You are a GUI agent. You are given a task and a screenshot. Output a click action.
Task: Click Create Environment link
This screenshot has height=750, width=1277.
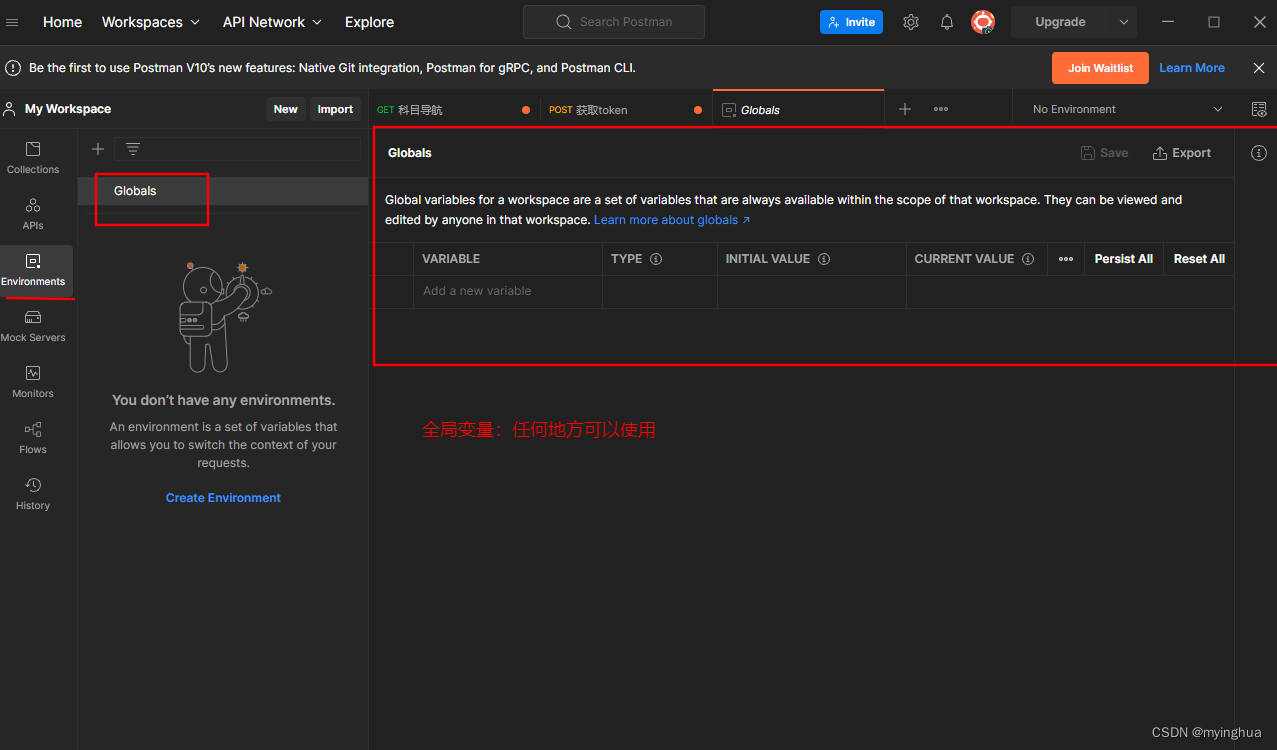coord(223,498)
